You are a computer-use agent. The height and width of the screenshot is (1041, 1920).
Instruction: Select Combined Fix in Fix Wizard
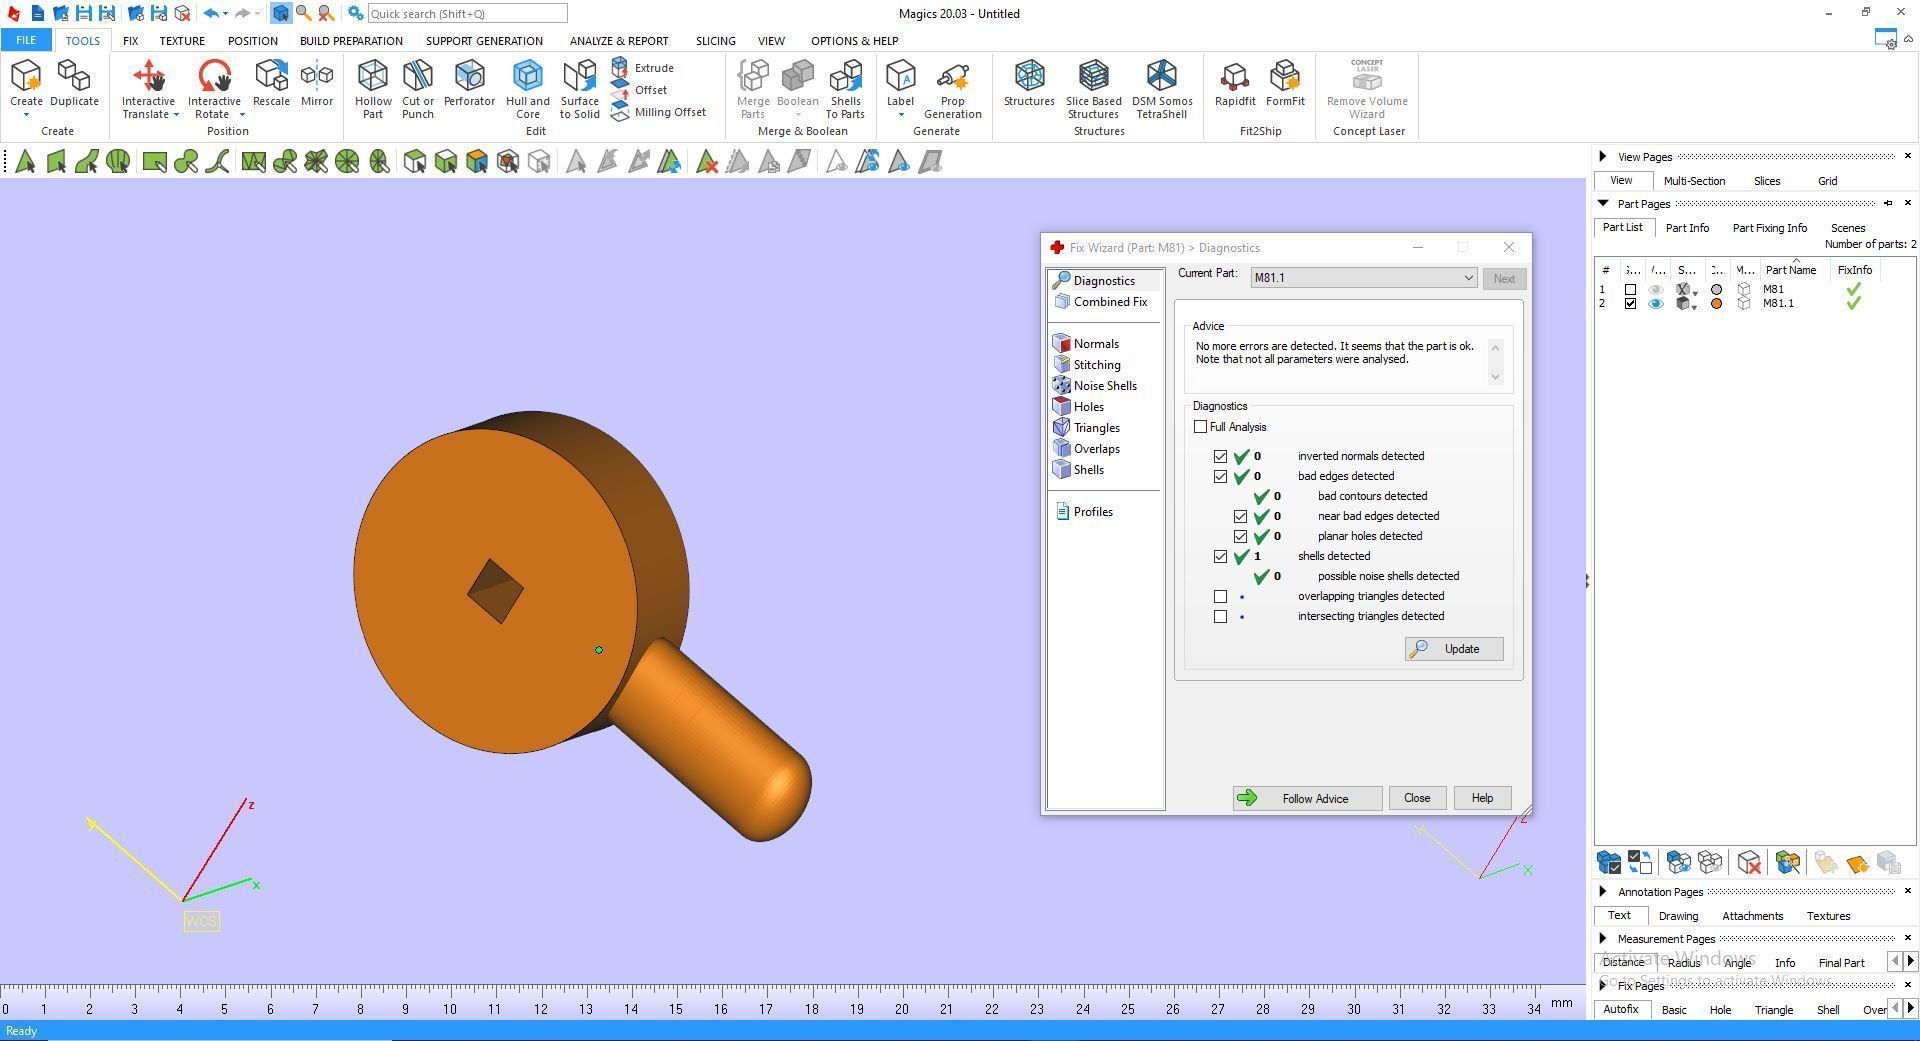[1100, 302]
